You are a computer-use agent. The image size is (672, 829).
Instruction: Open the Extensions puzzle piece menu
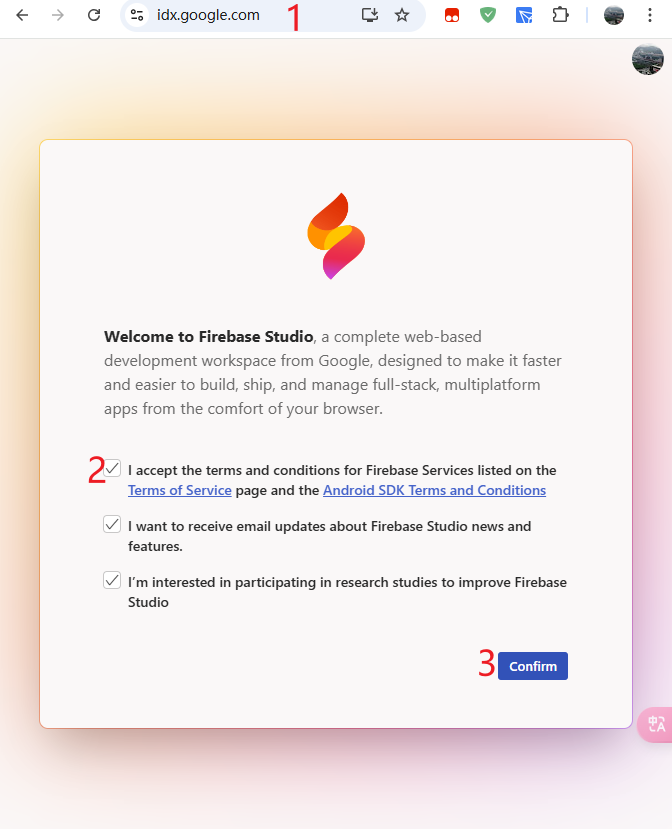pos(560,15)
